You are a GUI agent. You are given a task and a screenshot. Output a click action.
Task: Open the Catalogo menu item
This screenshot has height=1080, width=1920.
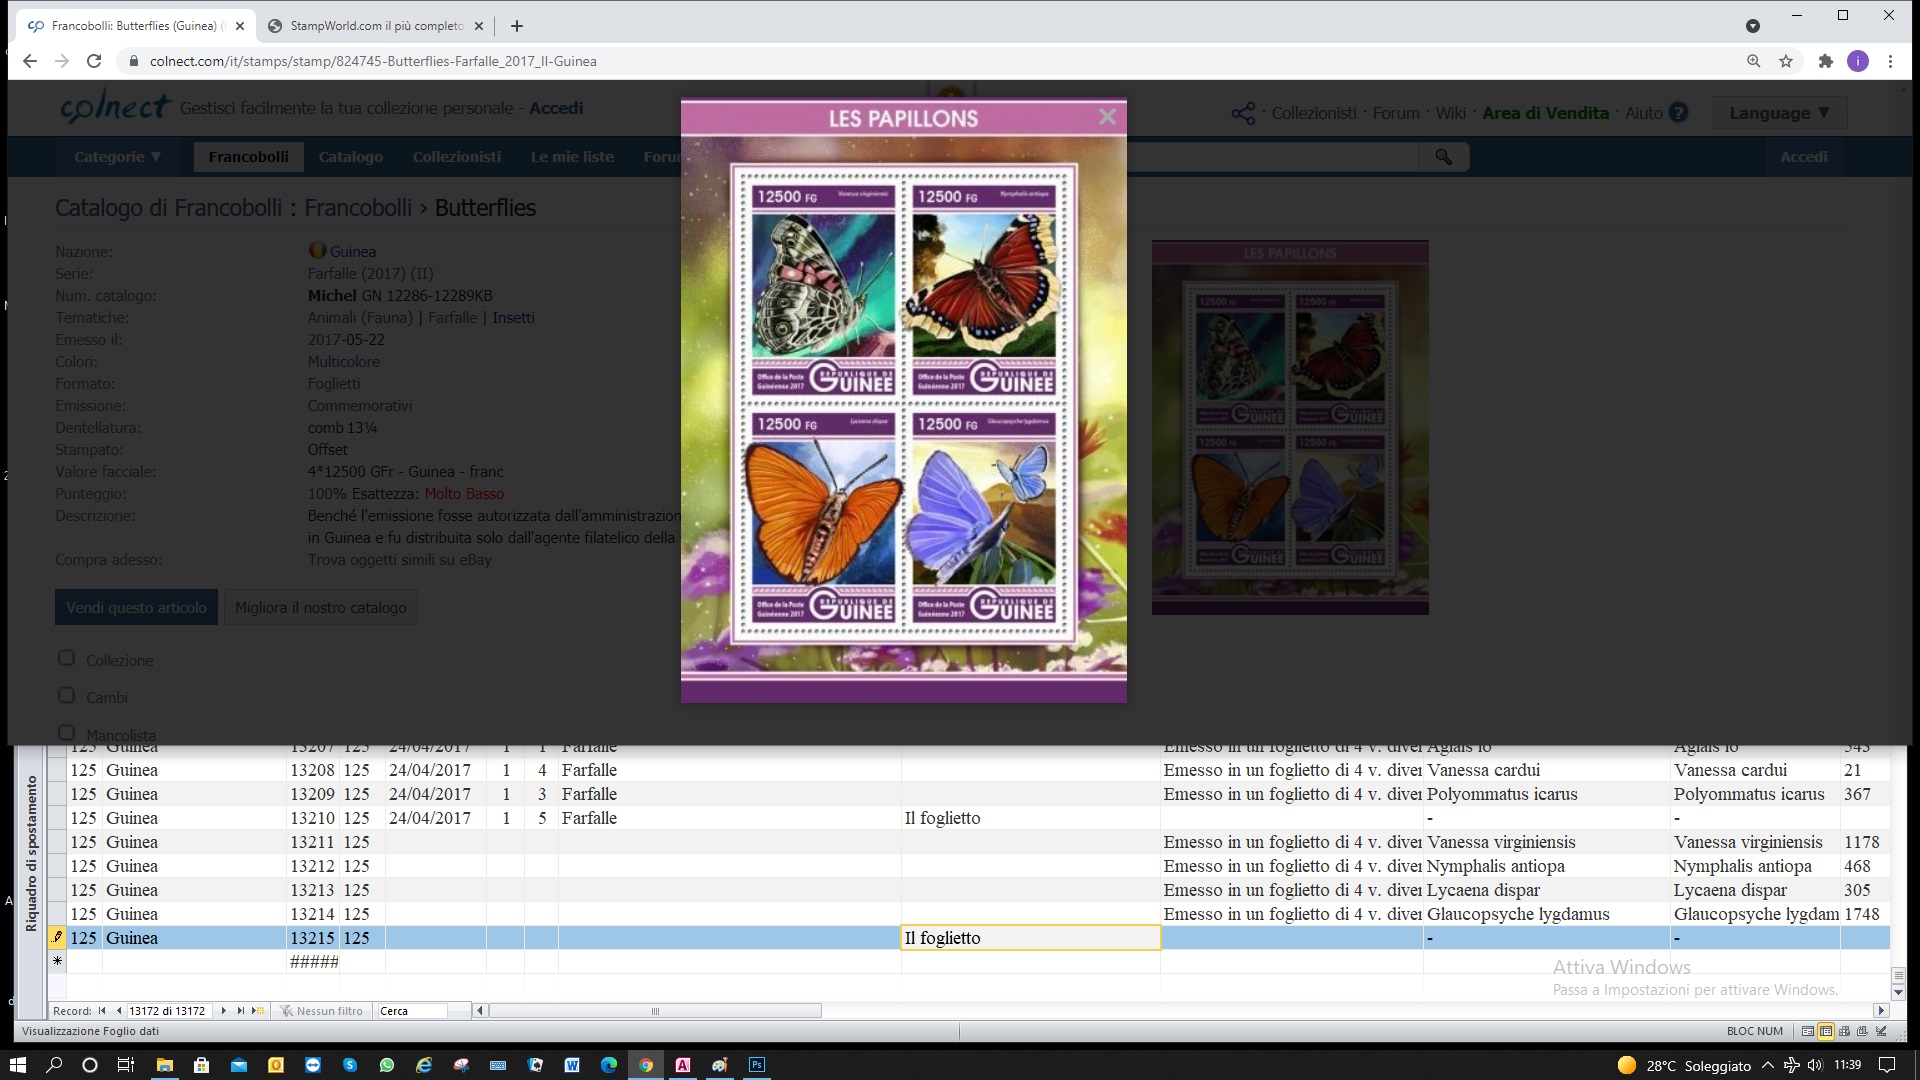pyautogui.click(x=350, y=157)
